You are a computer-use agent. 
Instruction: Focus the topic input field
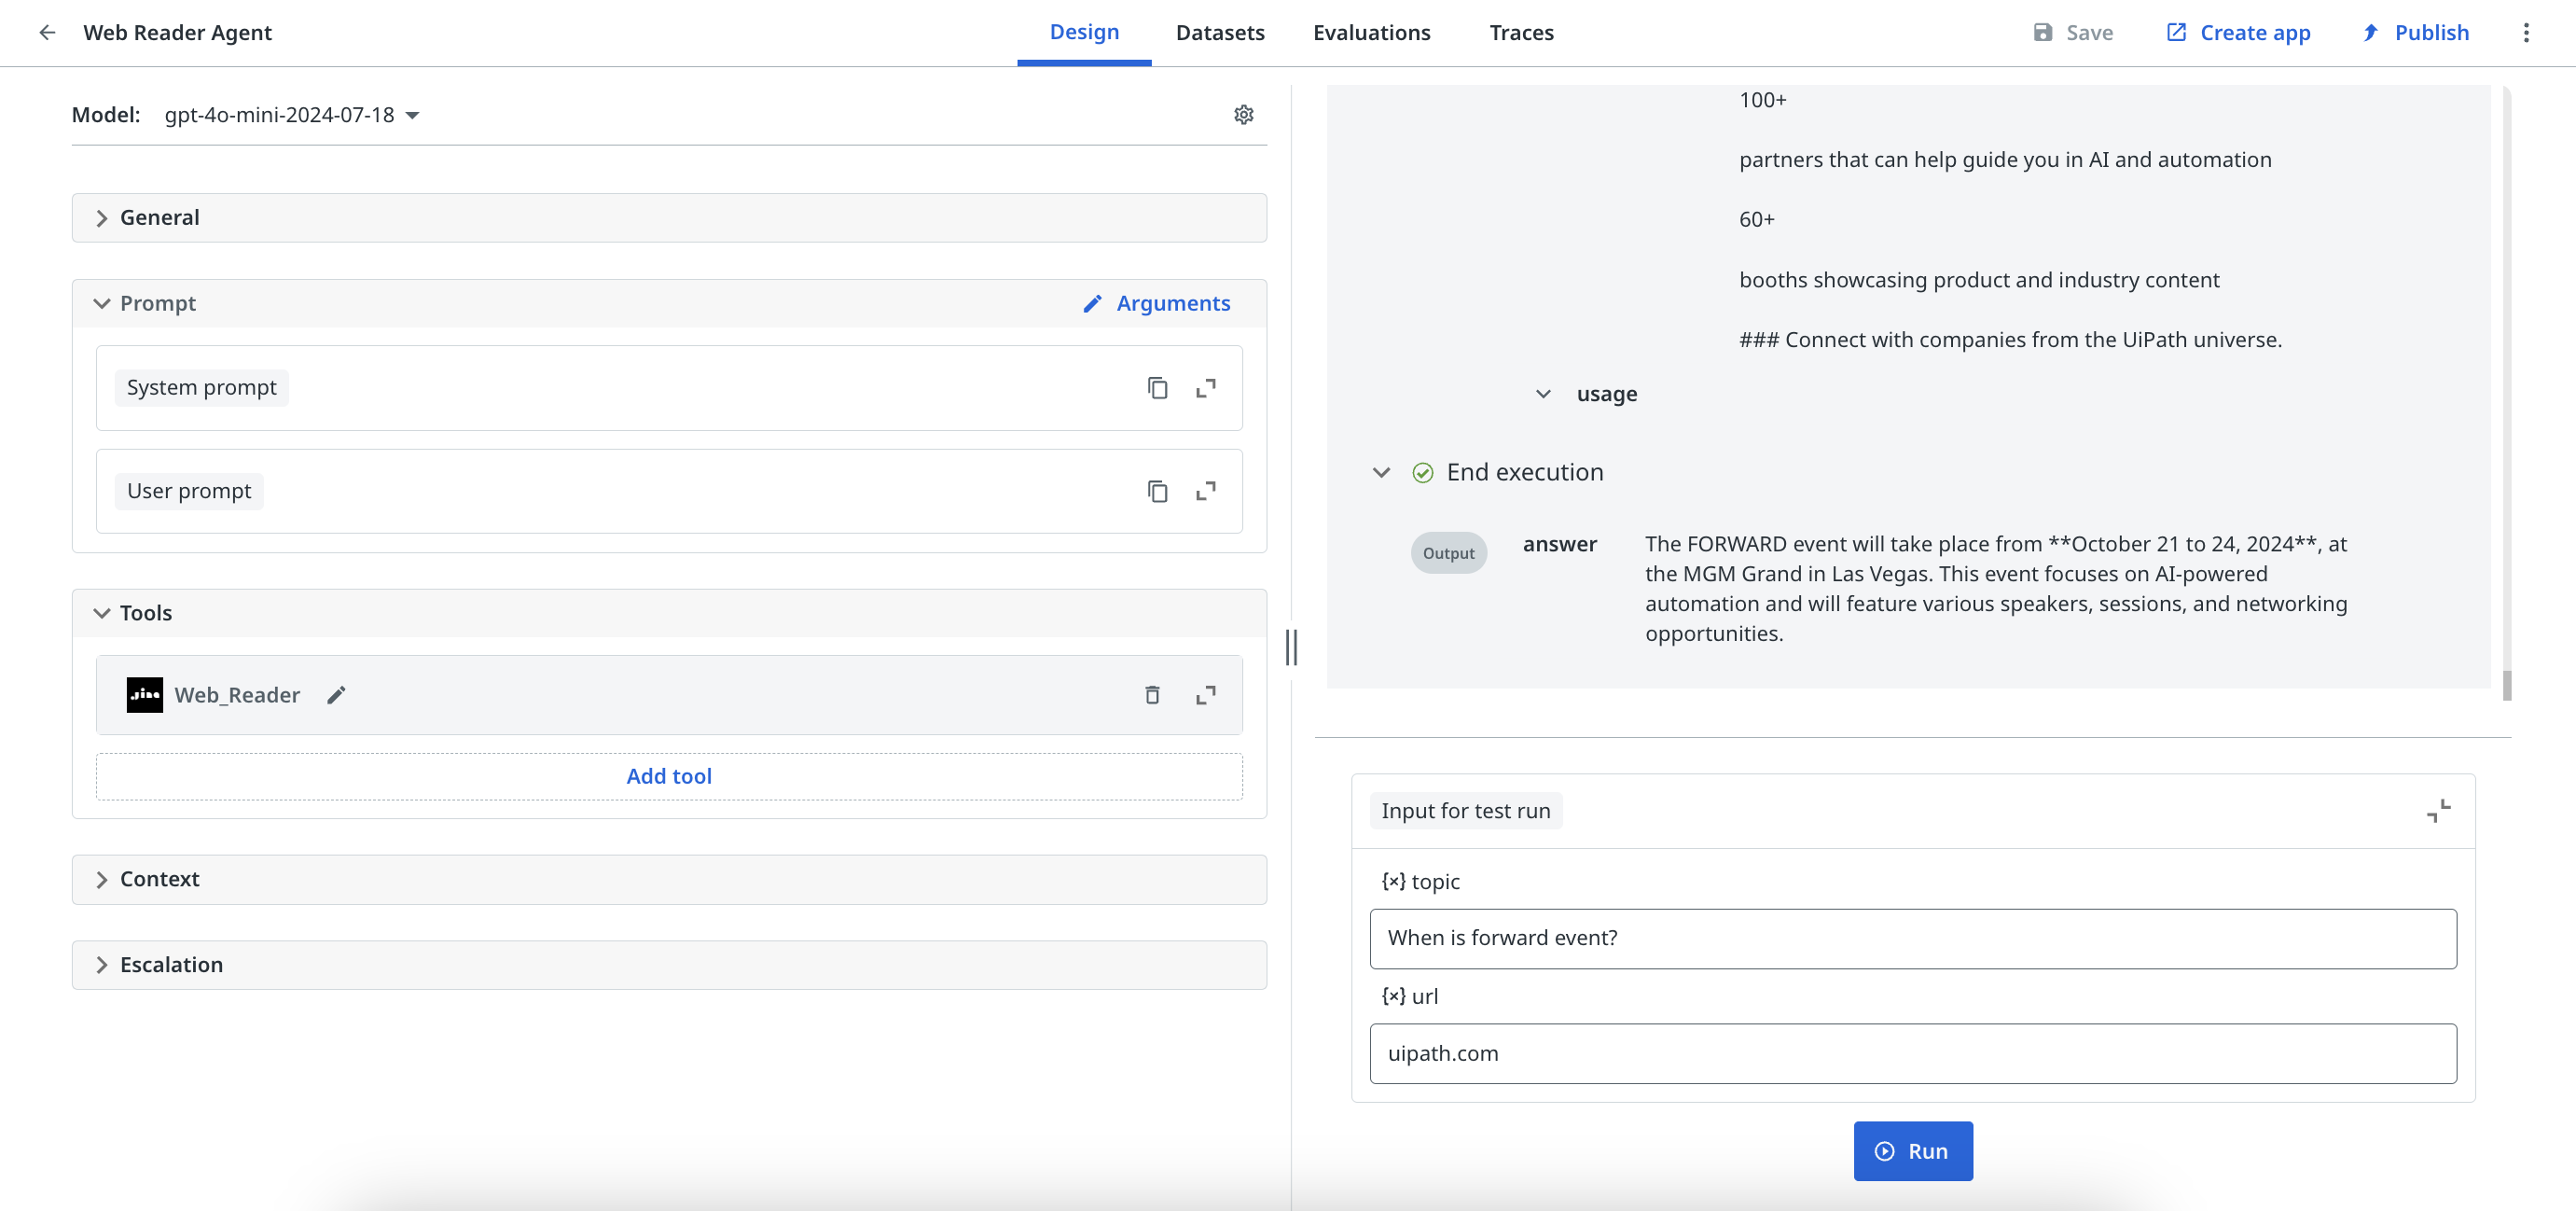(1912, 938)
